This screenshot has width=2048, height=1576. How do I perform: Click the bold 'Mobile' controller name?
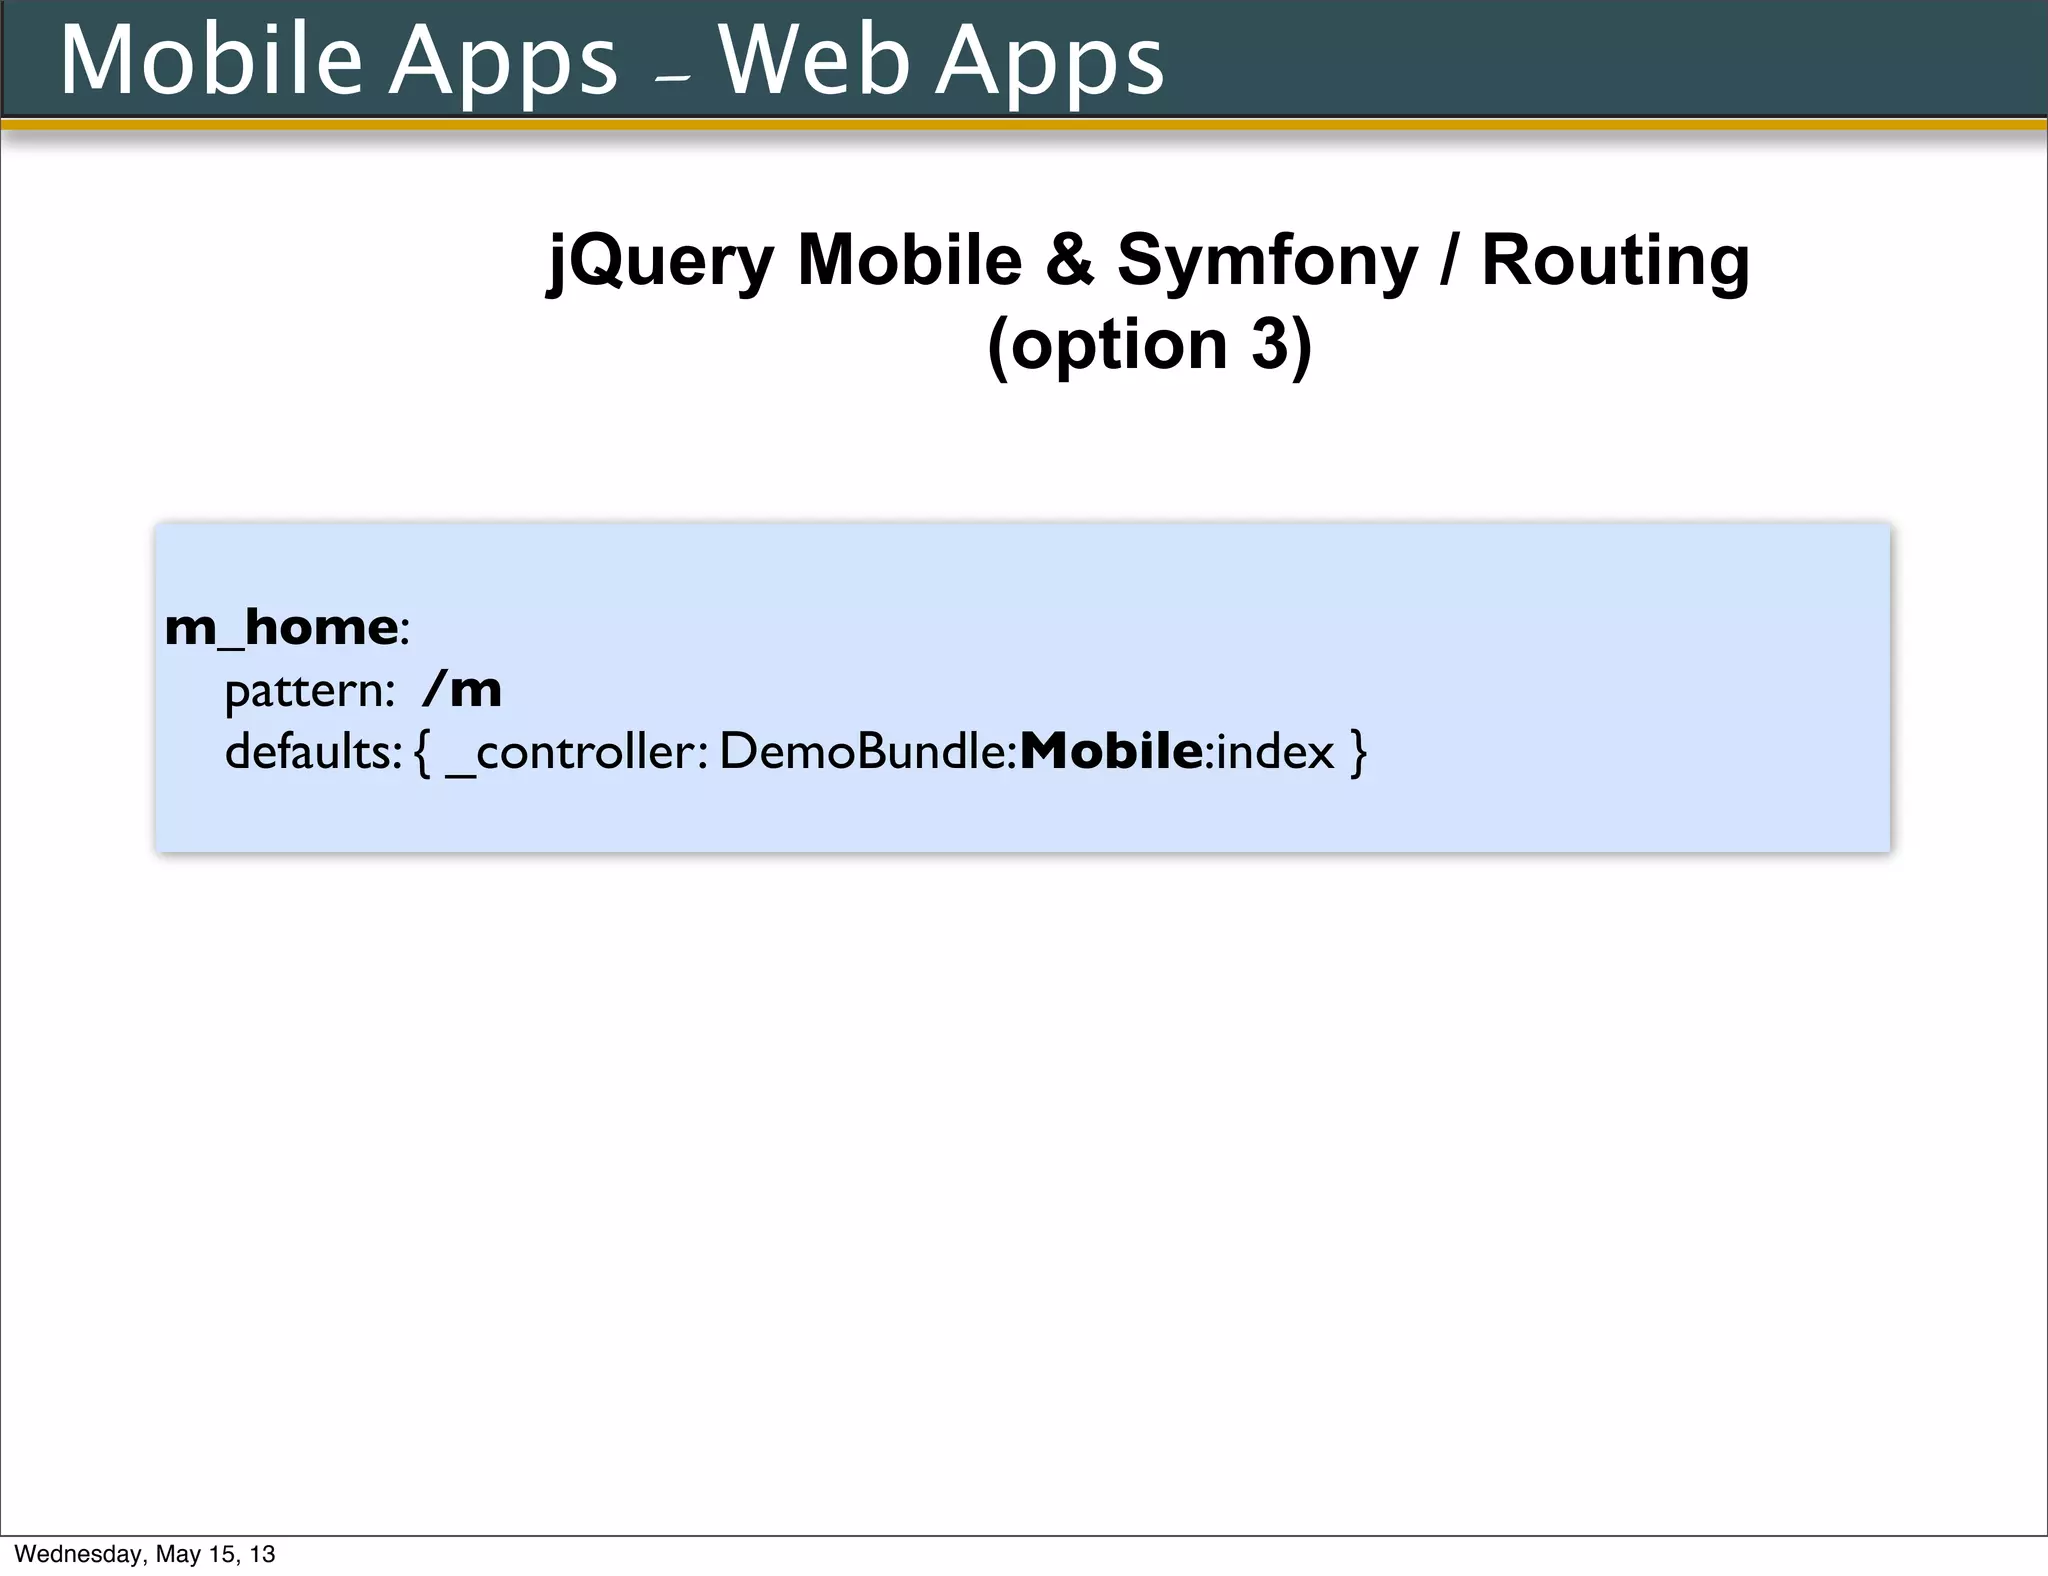point(1110,752)
